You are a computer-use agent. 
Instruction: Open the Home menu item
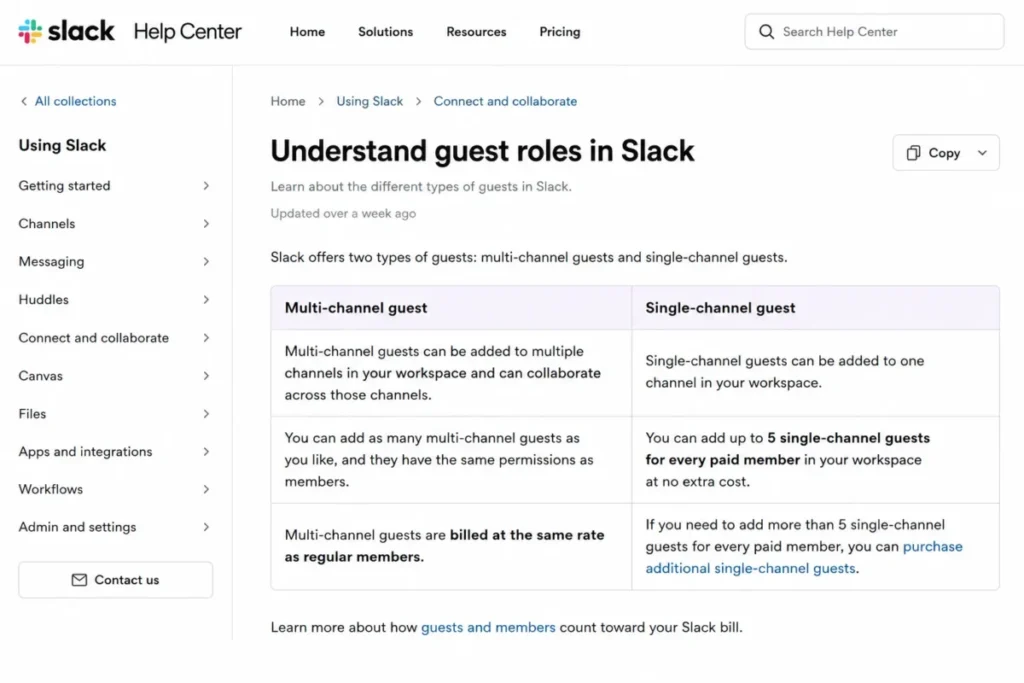pos(307,32)
